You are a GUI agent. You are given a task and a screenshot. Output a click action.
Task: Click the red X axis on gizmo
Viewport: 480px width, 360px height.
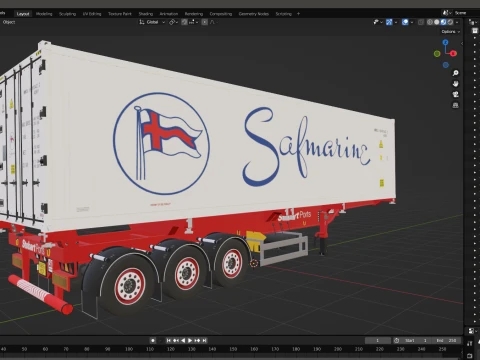coord(453,53)
